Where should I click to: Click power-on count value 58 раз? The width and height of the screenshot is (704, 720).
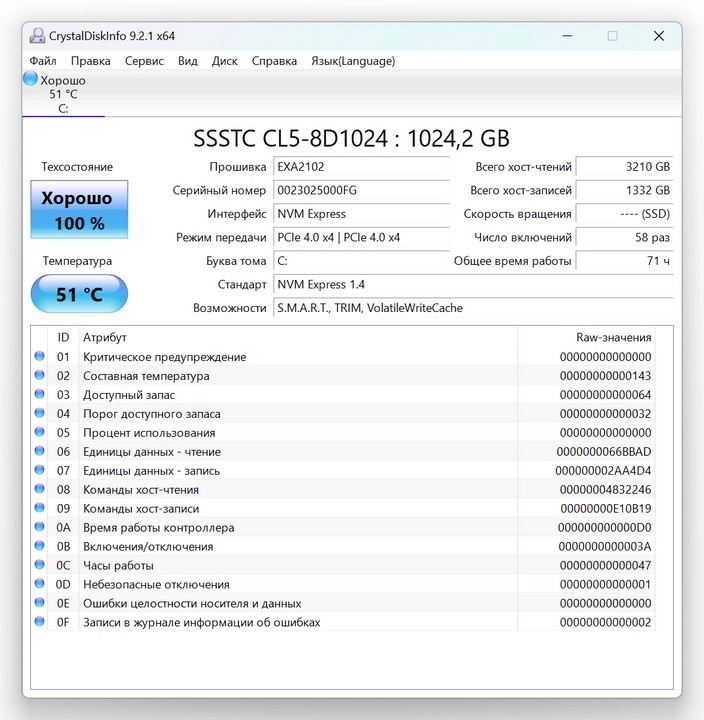[x=625, y=237]
